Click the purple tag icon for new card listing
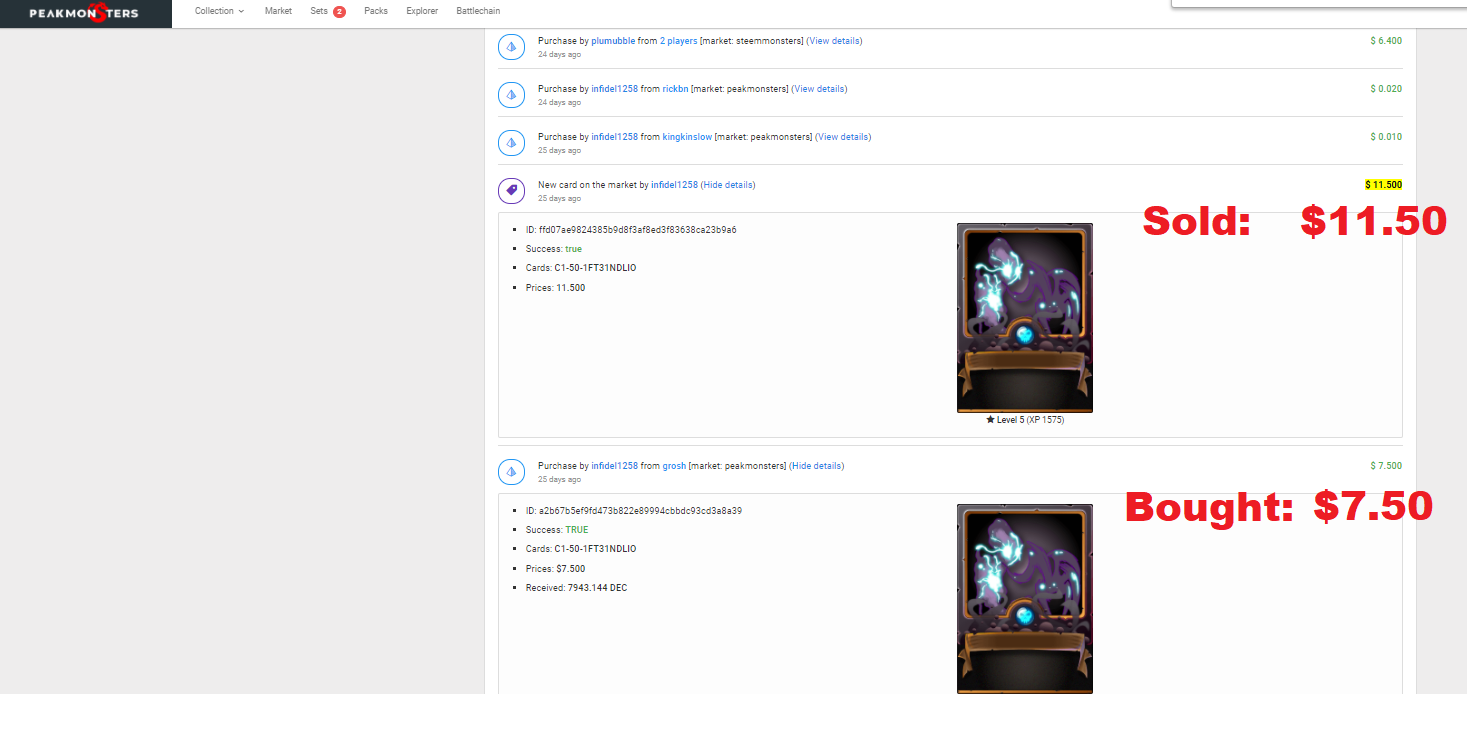 click(511, 191)
